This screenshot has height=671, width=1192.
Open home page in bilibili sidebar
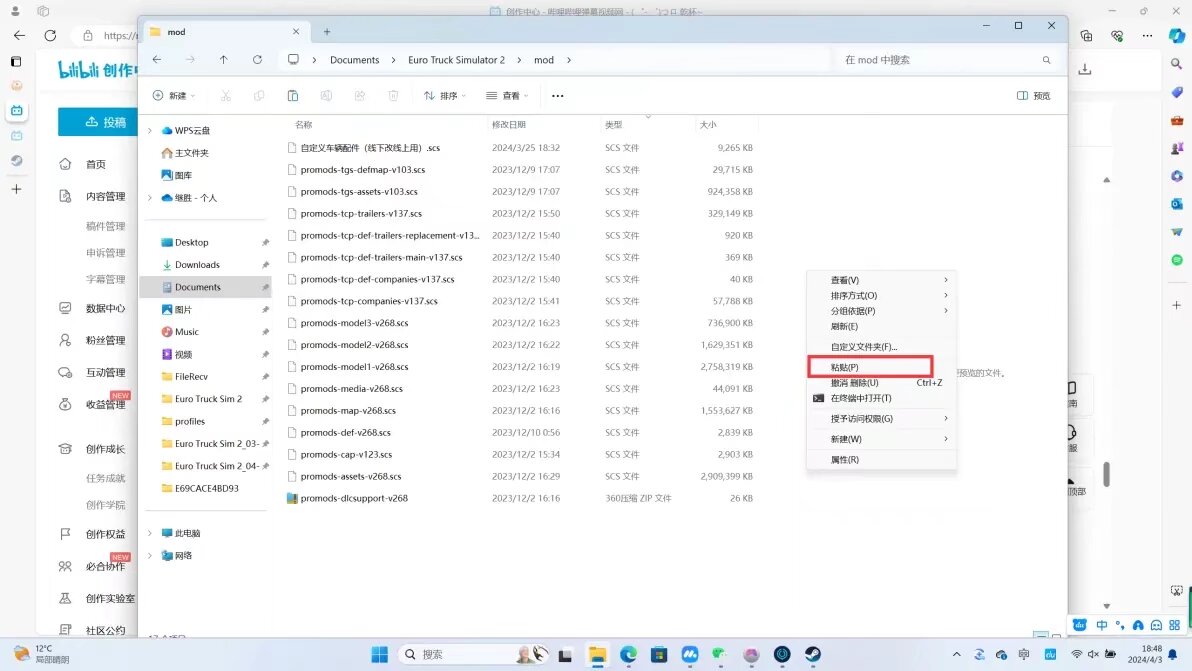96,164
